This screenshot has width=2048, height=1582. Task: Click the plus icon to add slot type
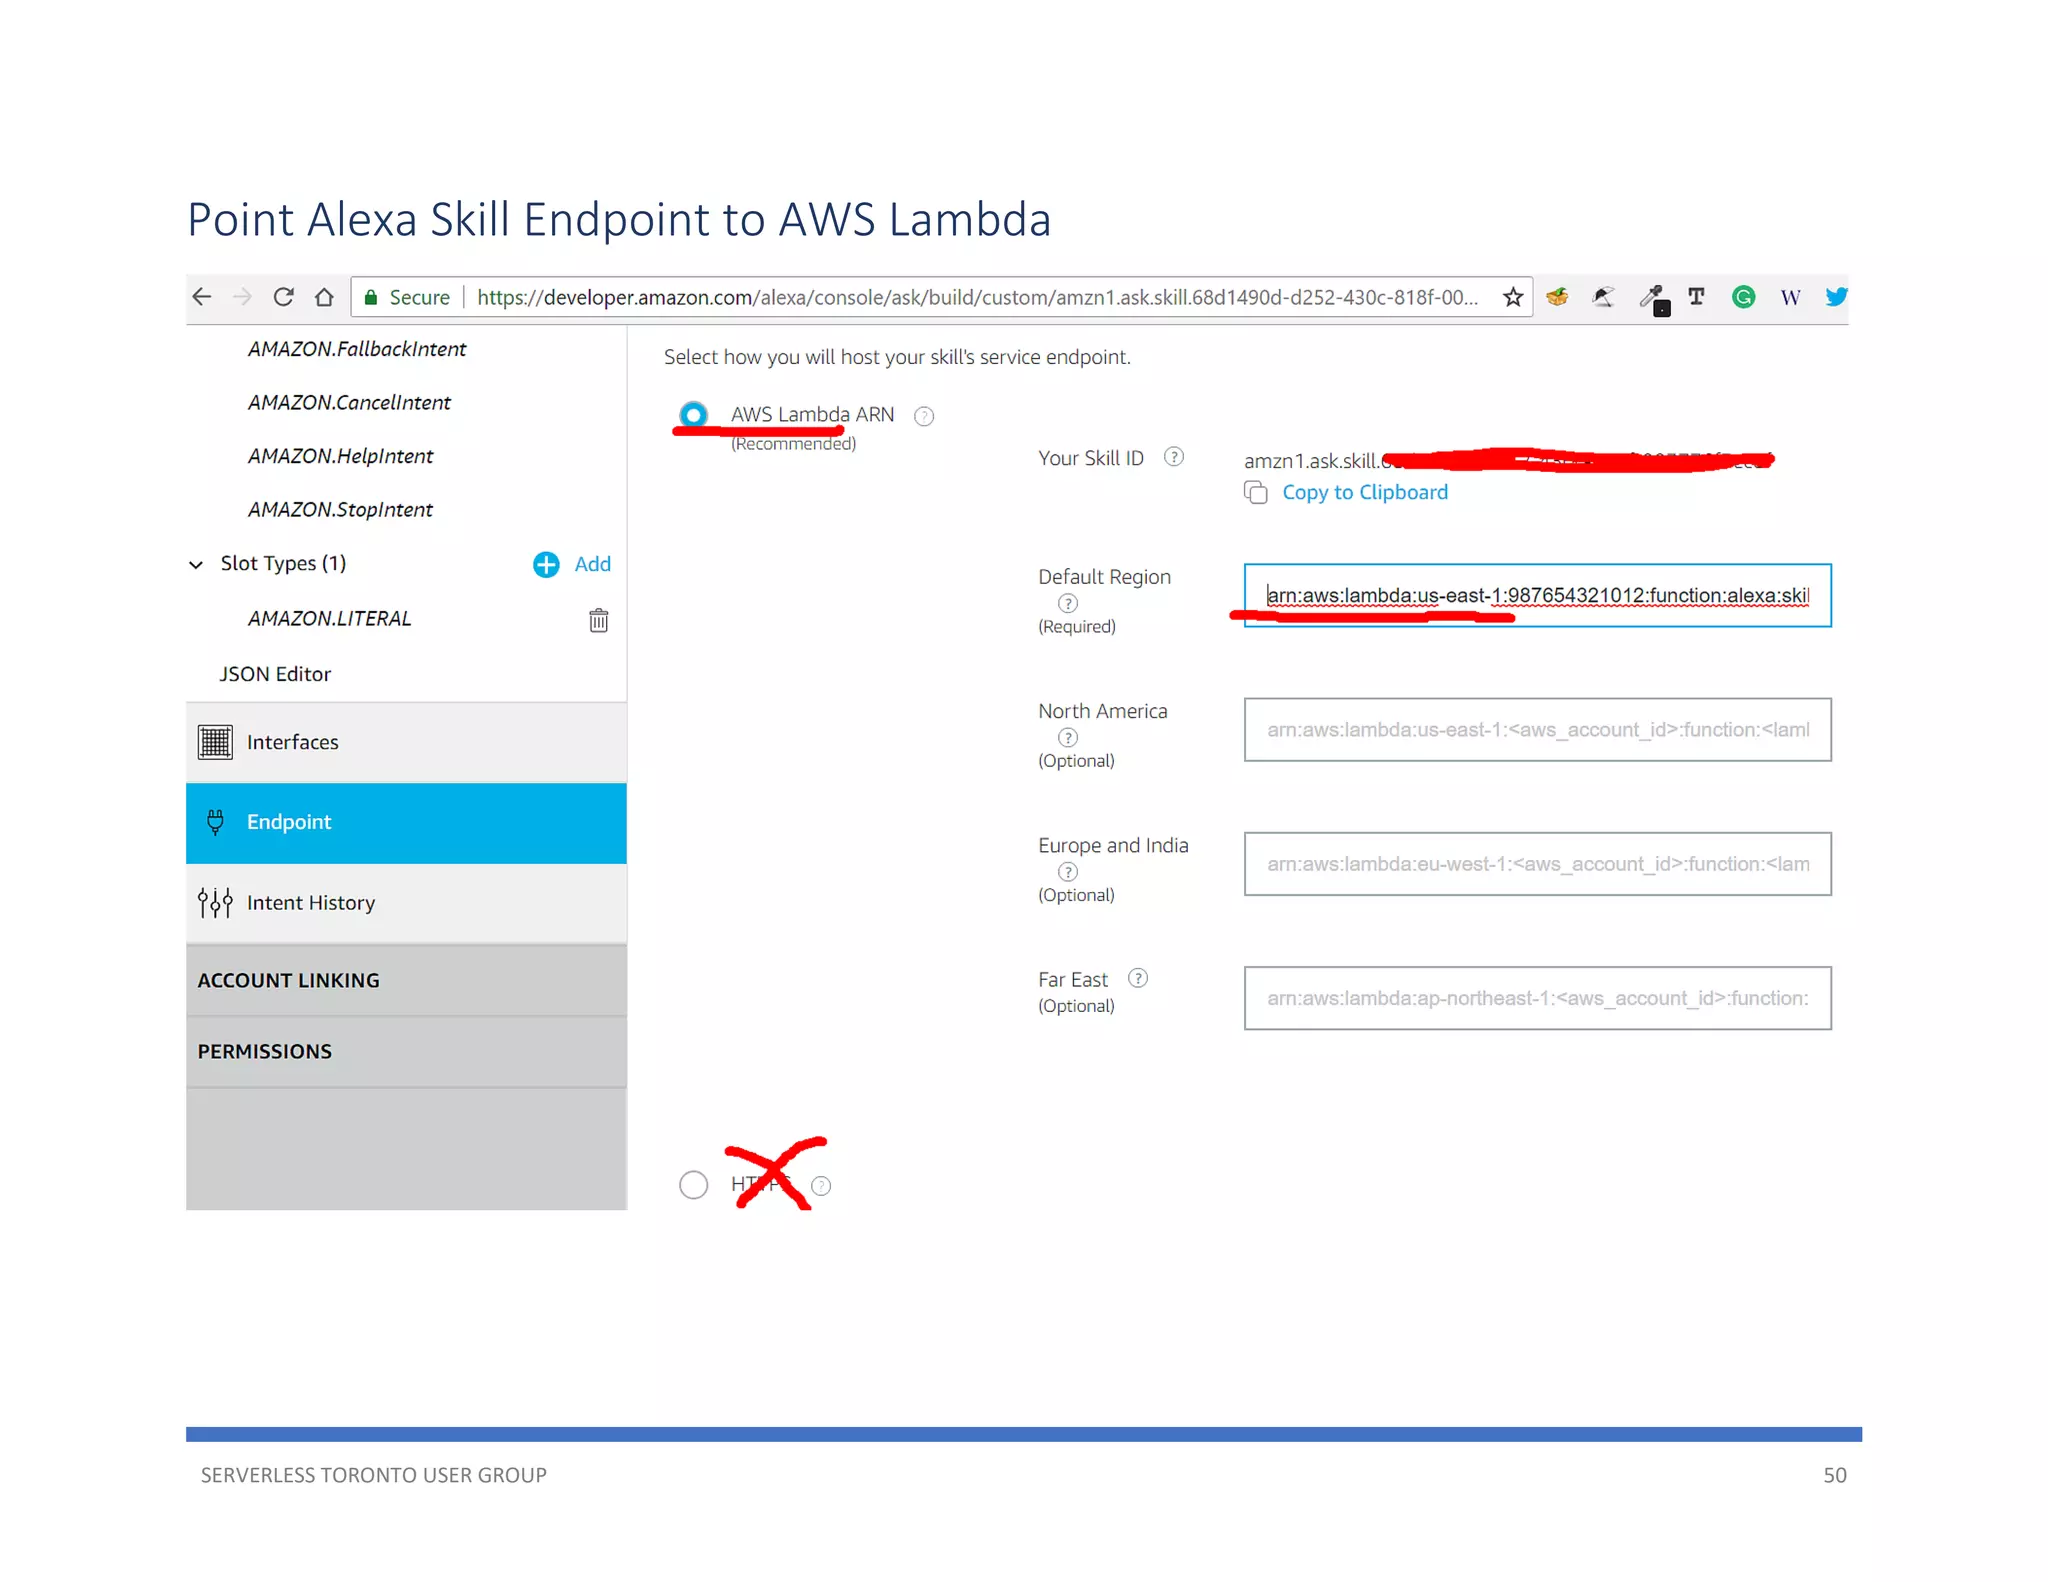pos(546,565)
